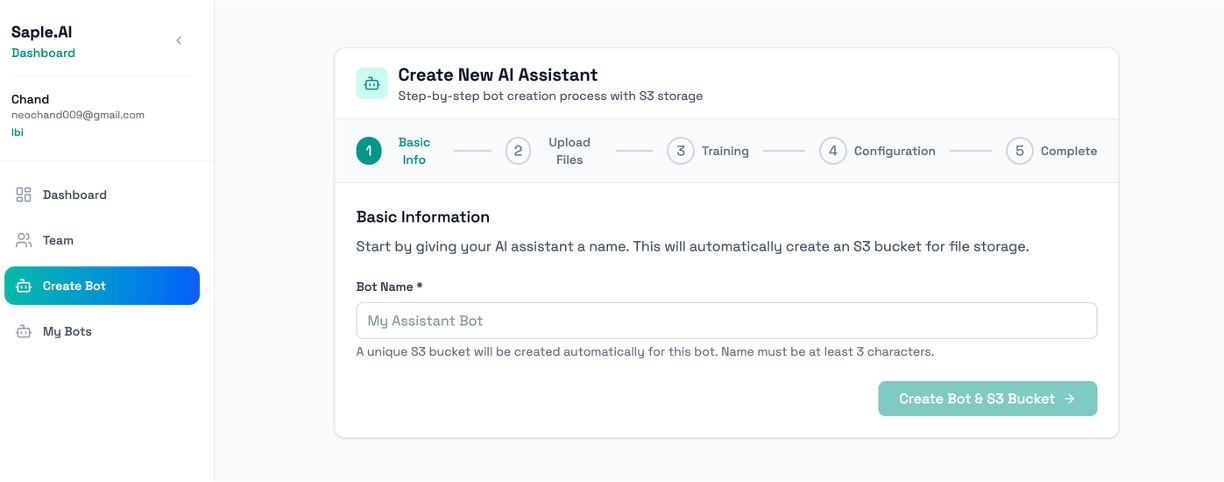This screenshot has height=482, width=1224.
Task: Click the Team people icon
Action: coord(24,240)
